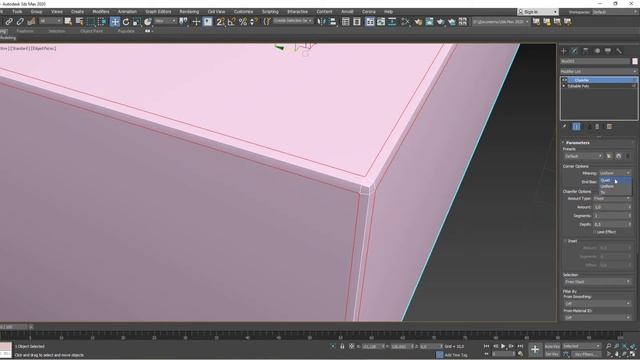Open the From Smoothing dropdown
640x360 pixels.
pyautogui.click(x=597, y=304)
